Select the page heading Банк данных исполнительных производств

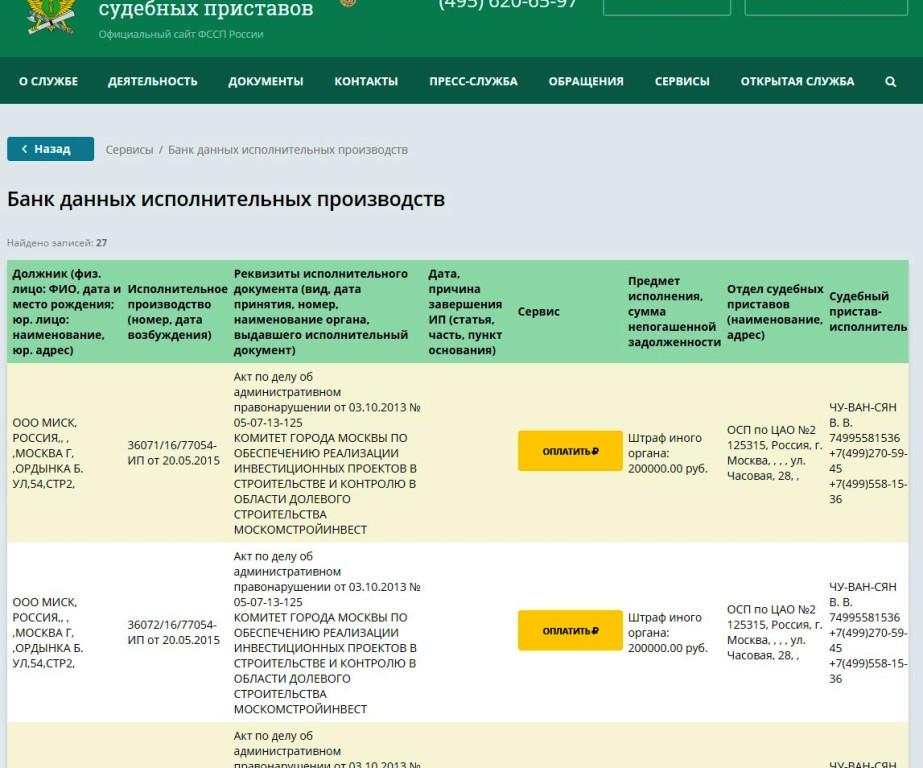tap(226, 199)
